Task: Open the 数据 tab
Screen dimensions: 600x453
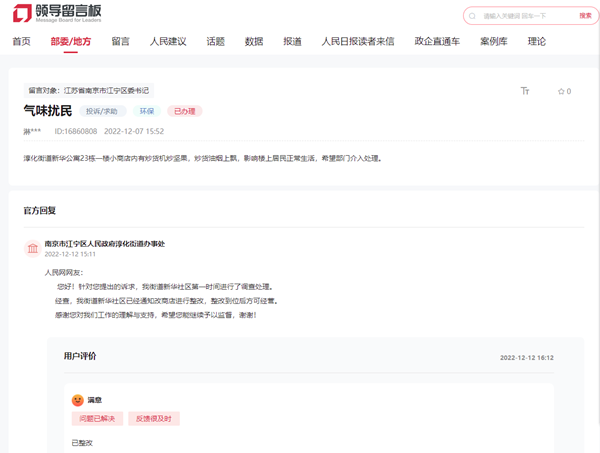Action: (254, 41)
